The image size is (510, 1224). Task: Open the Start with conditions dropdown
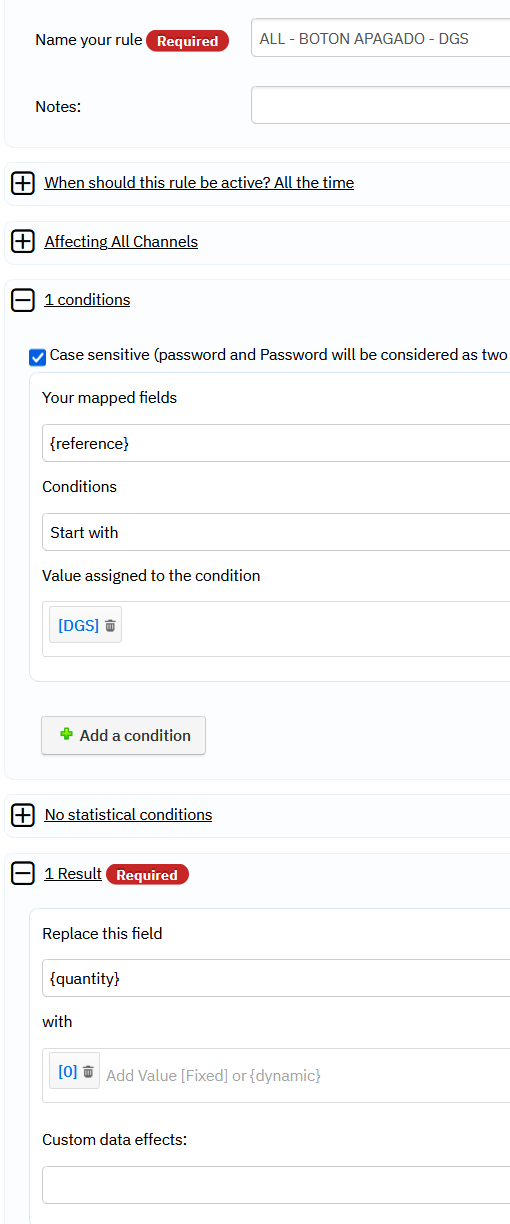(x=276, y=532)
